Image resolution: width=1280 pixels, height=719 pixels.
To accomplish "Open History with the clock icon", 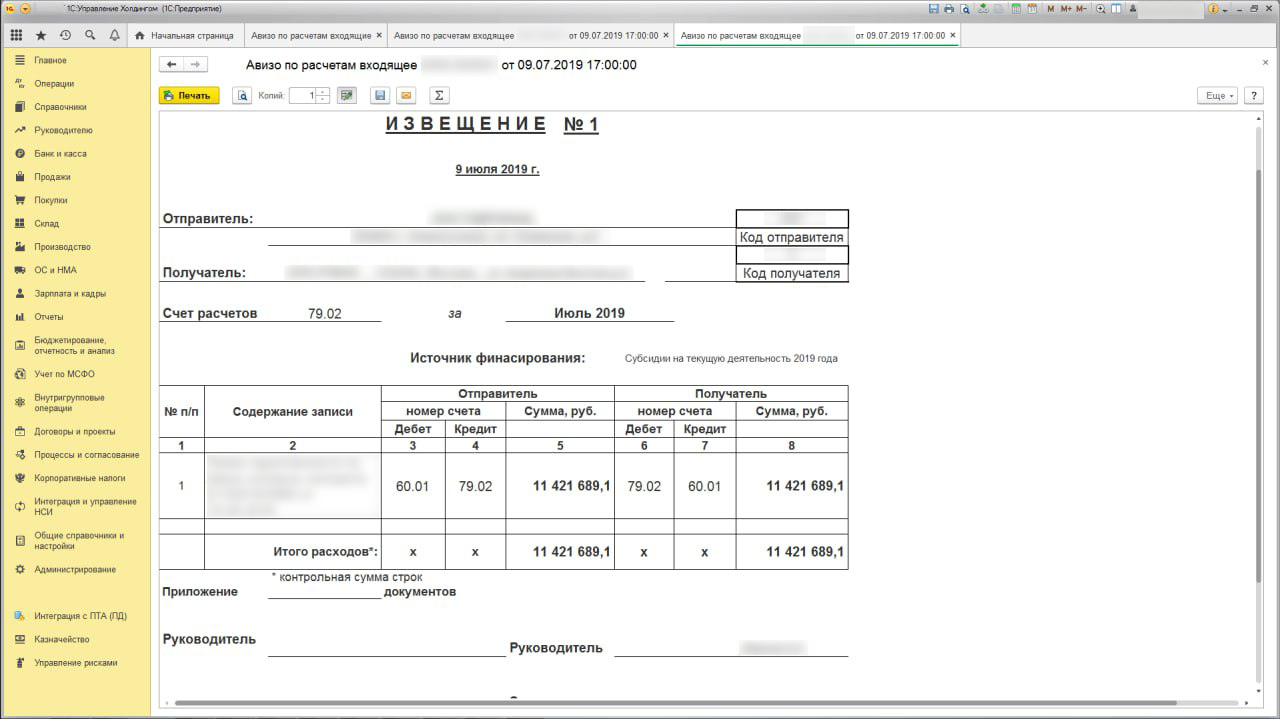I will click(65, 35).
